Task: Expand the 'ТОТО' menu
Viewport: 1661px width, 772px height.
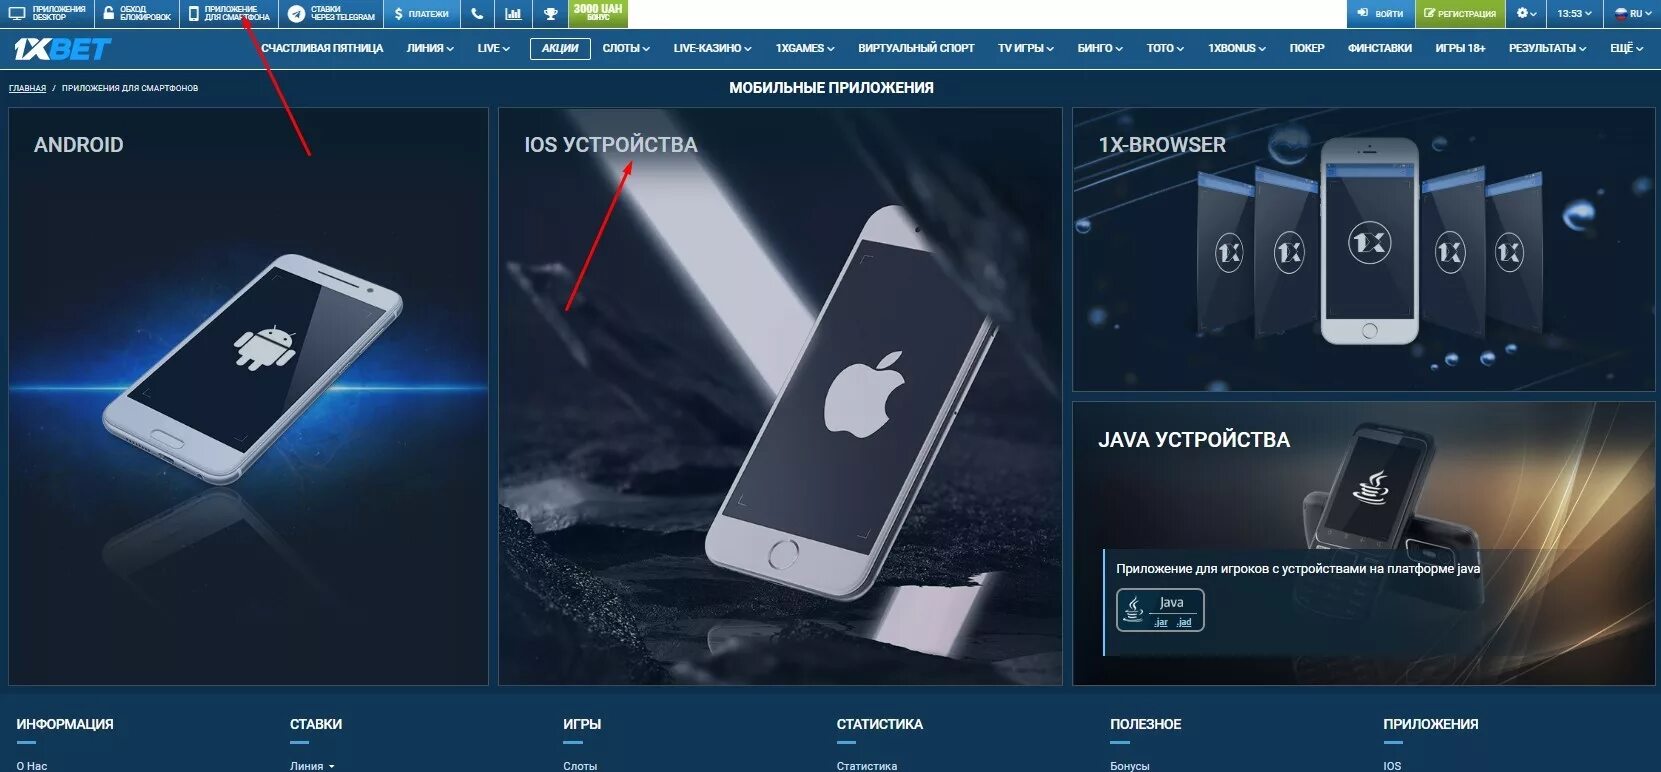Action: tap(1165, 48)
